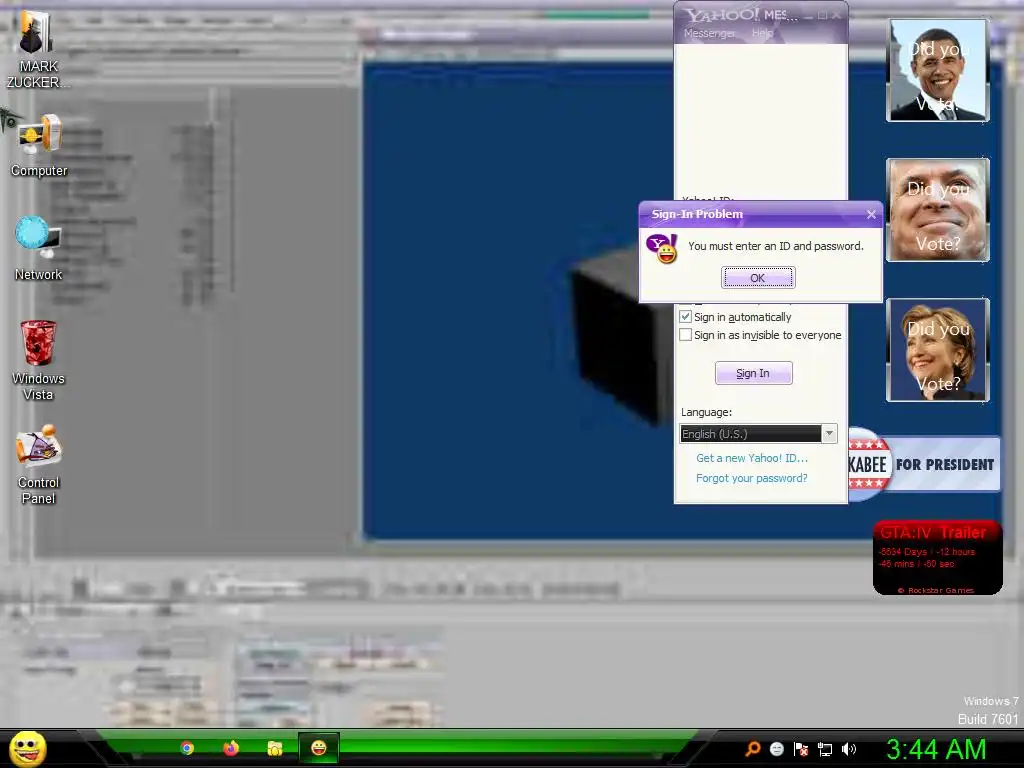Open the Messenger menu
Screen dimensions: 1024x768
coord(709,33)
